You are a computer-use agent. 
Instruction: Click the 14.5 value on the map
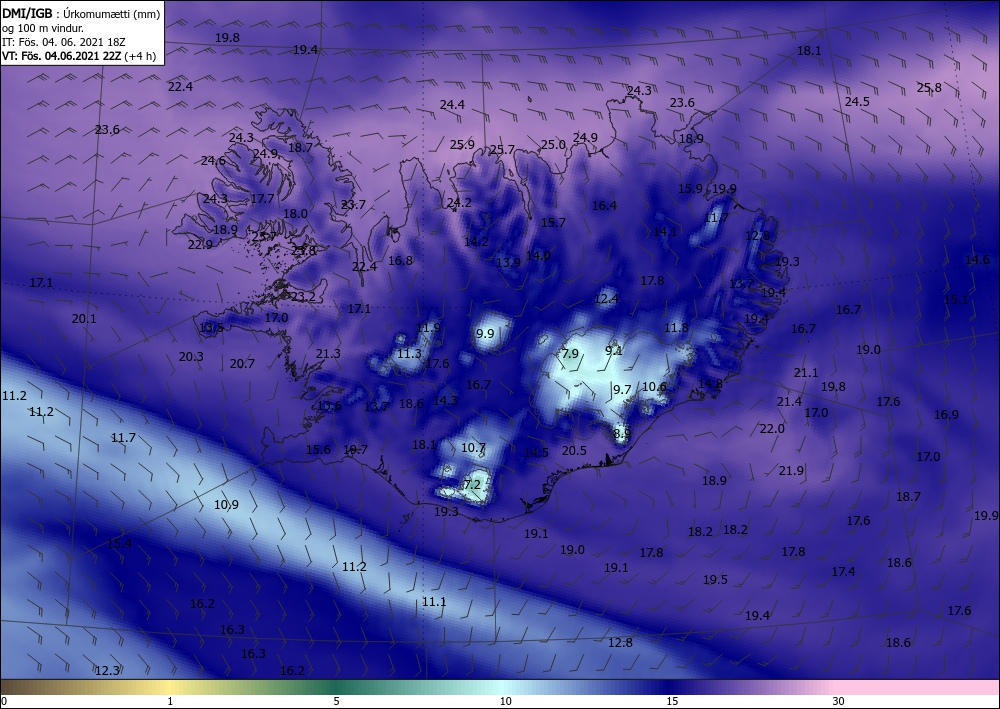(536, 452)
